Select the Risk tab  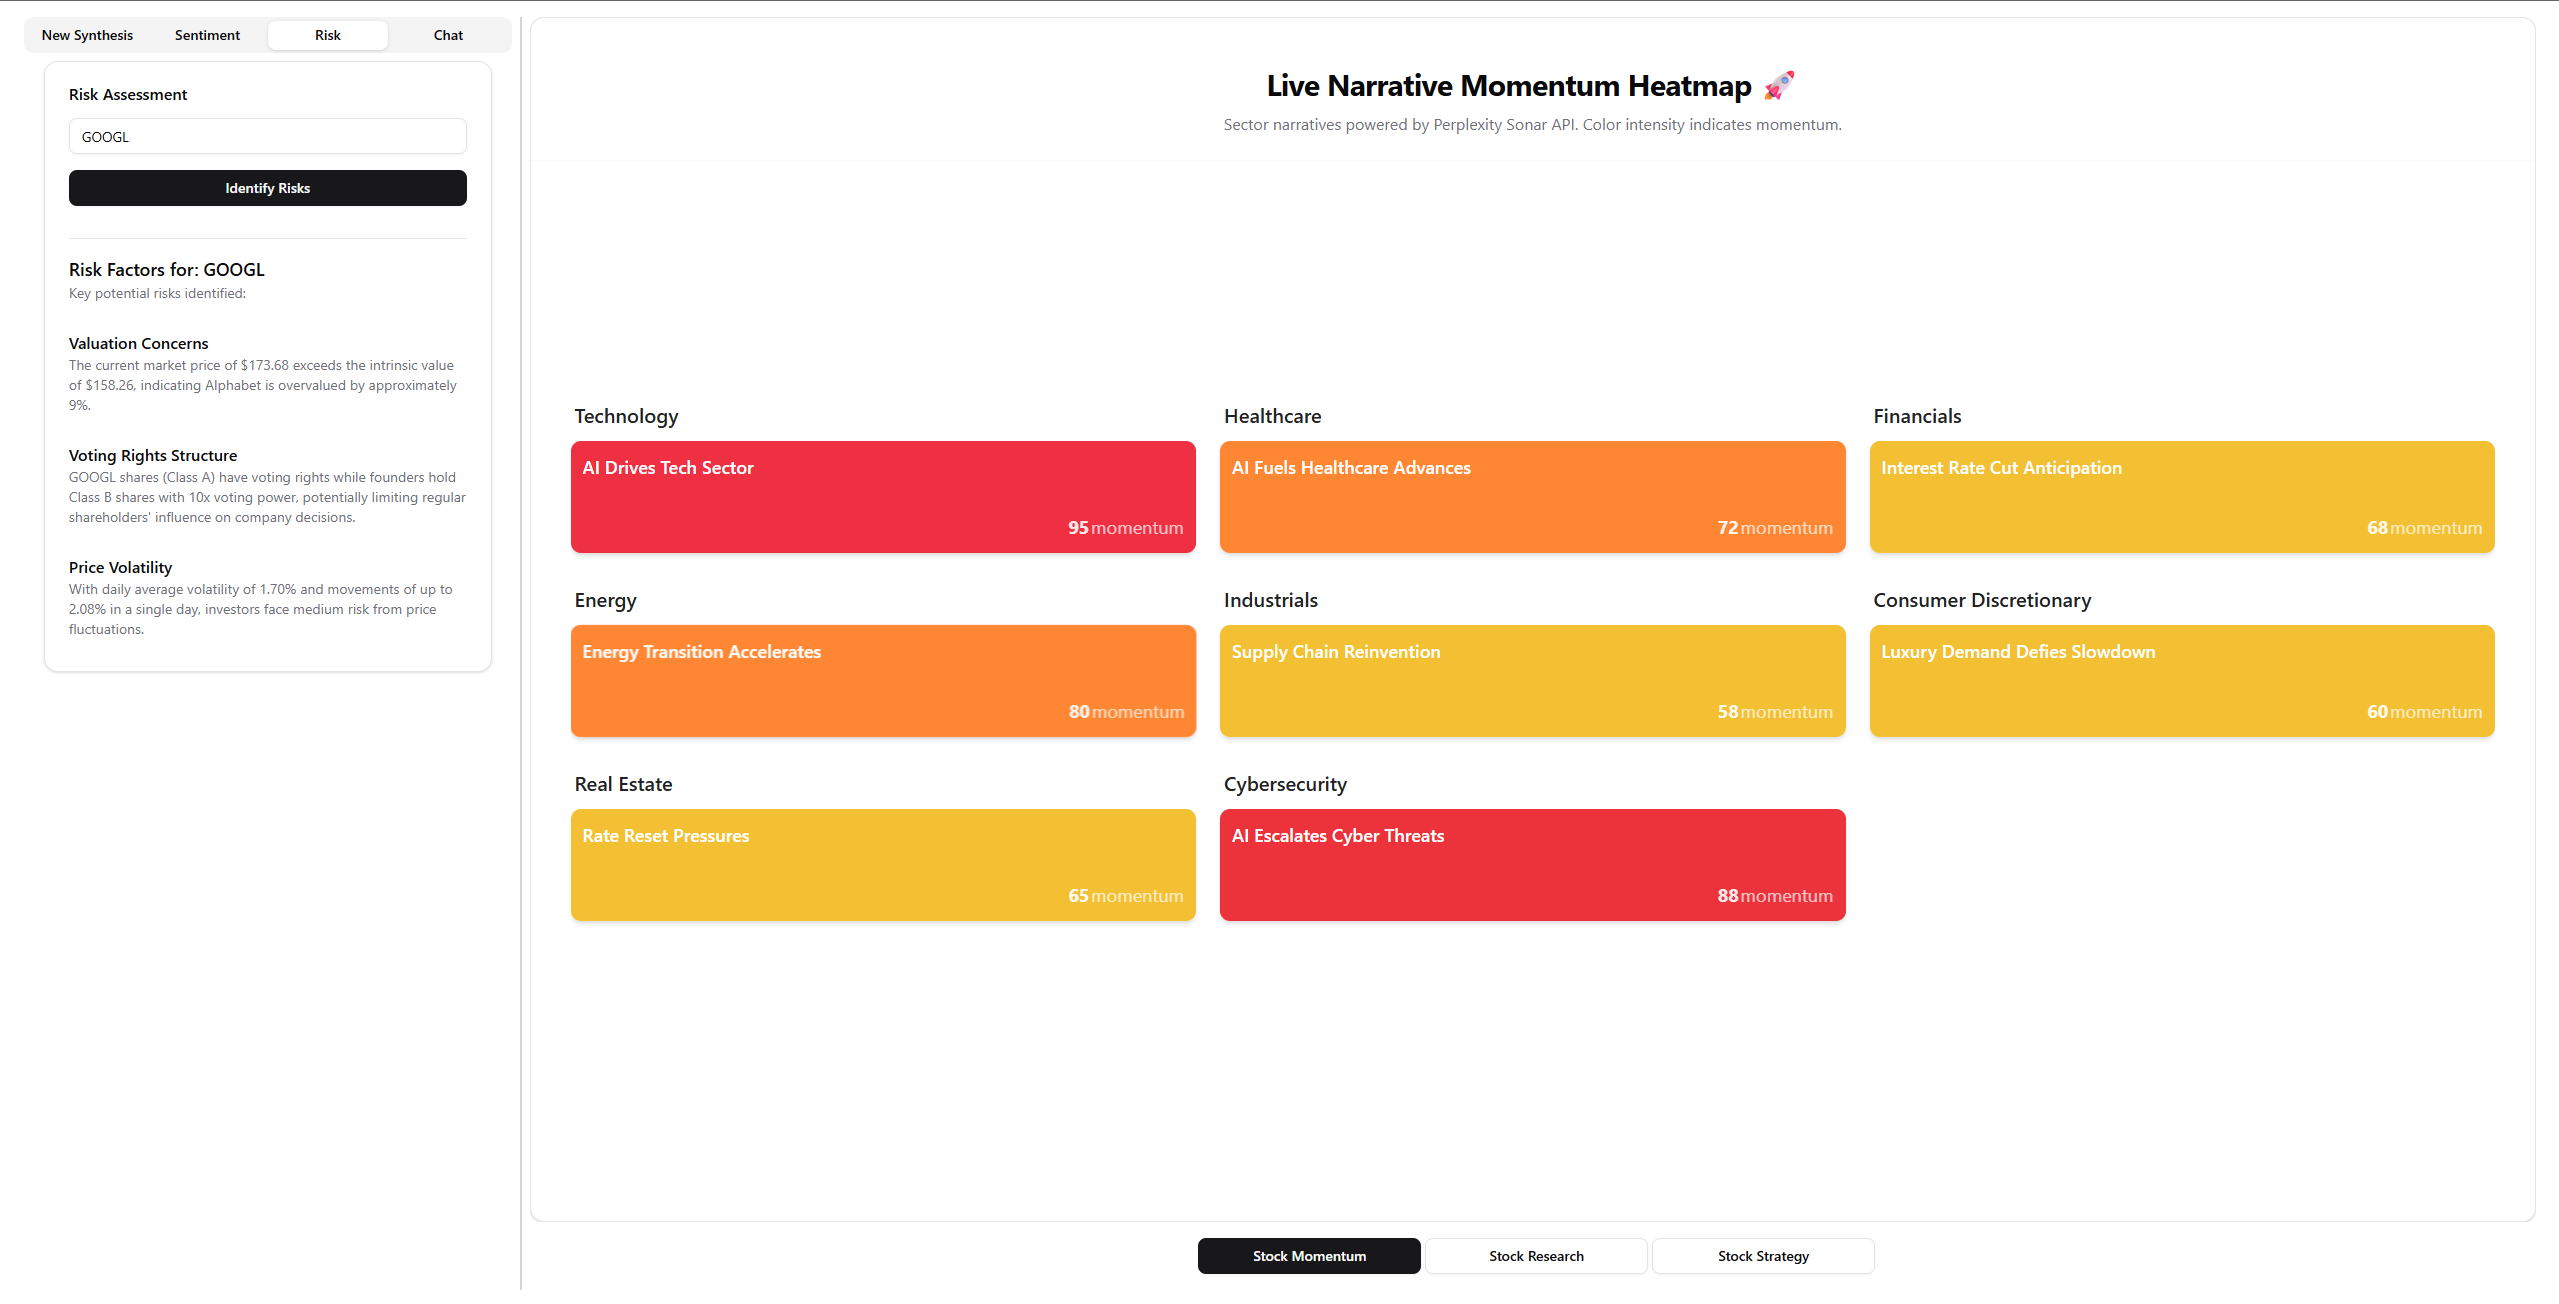[327, 35]
